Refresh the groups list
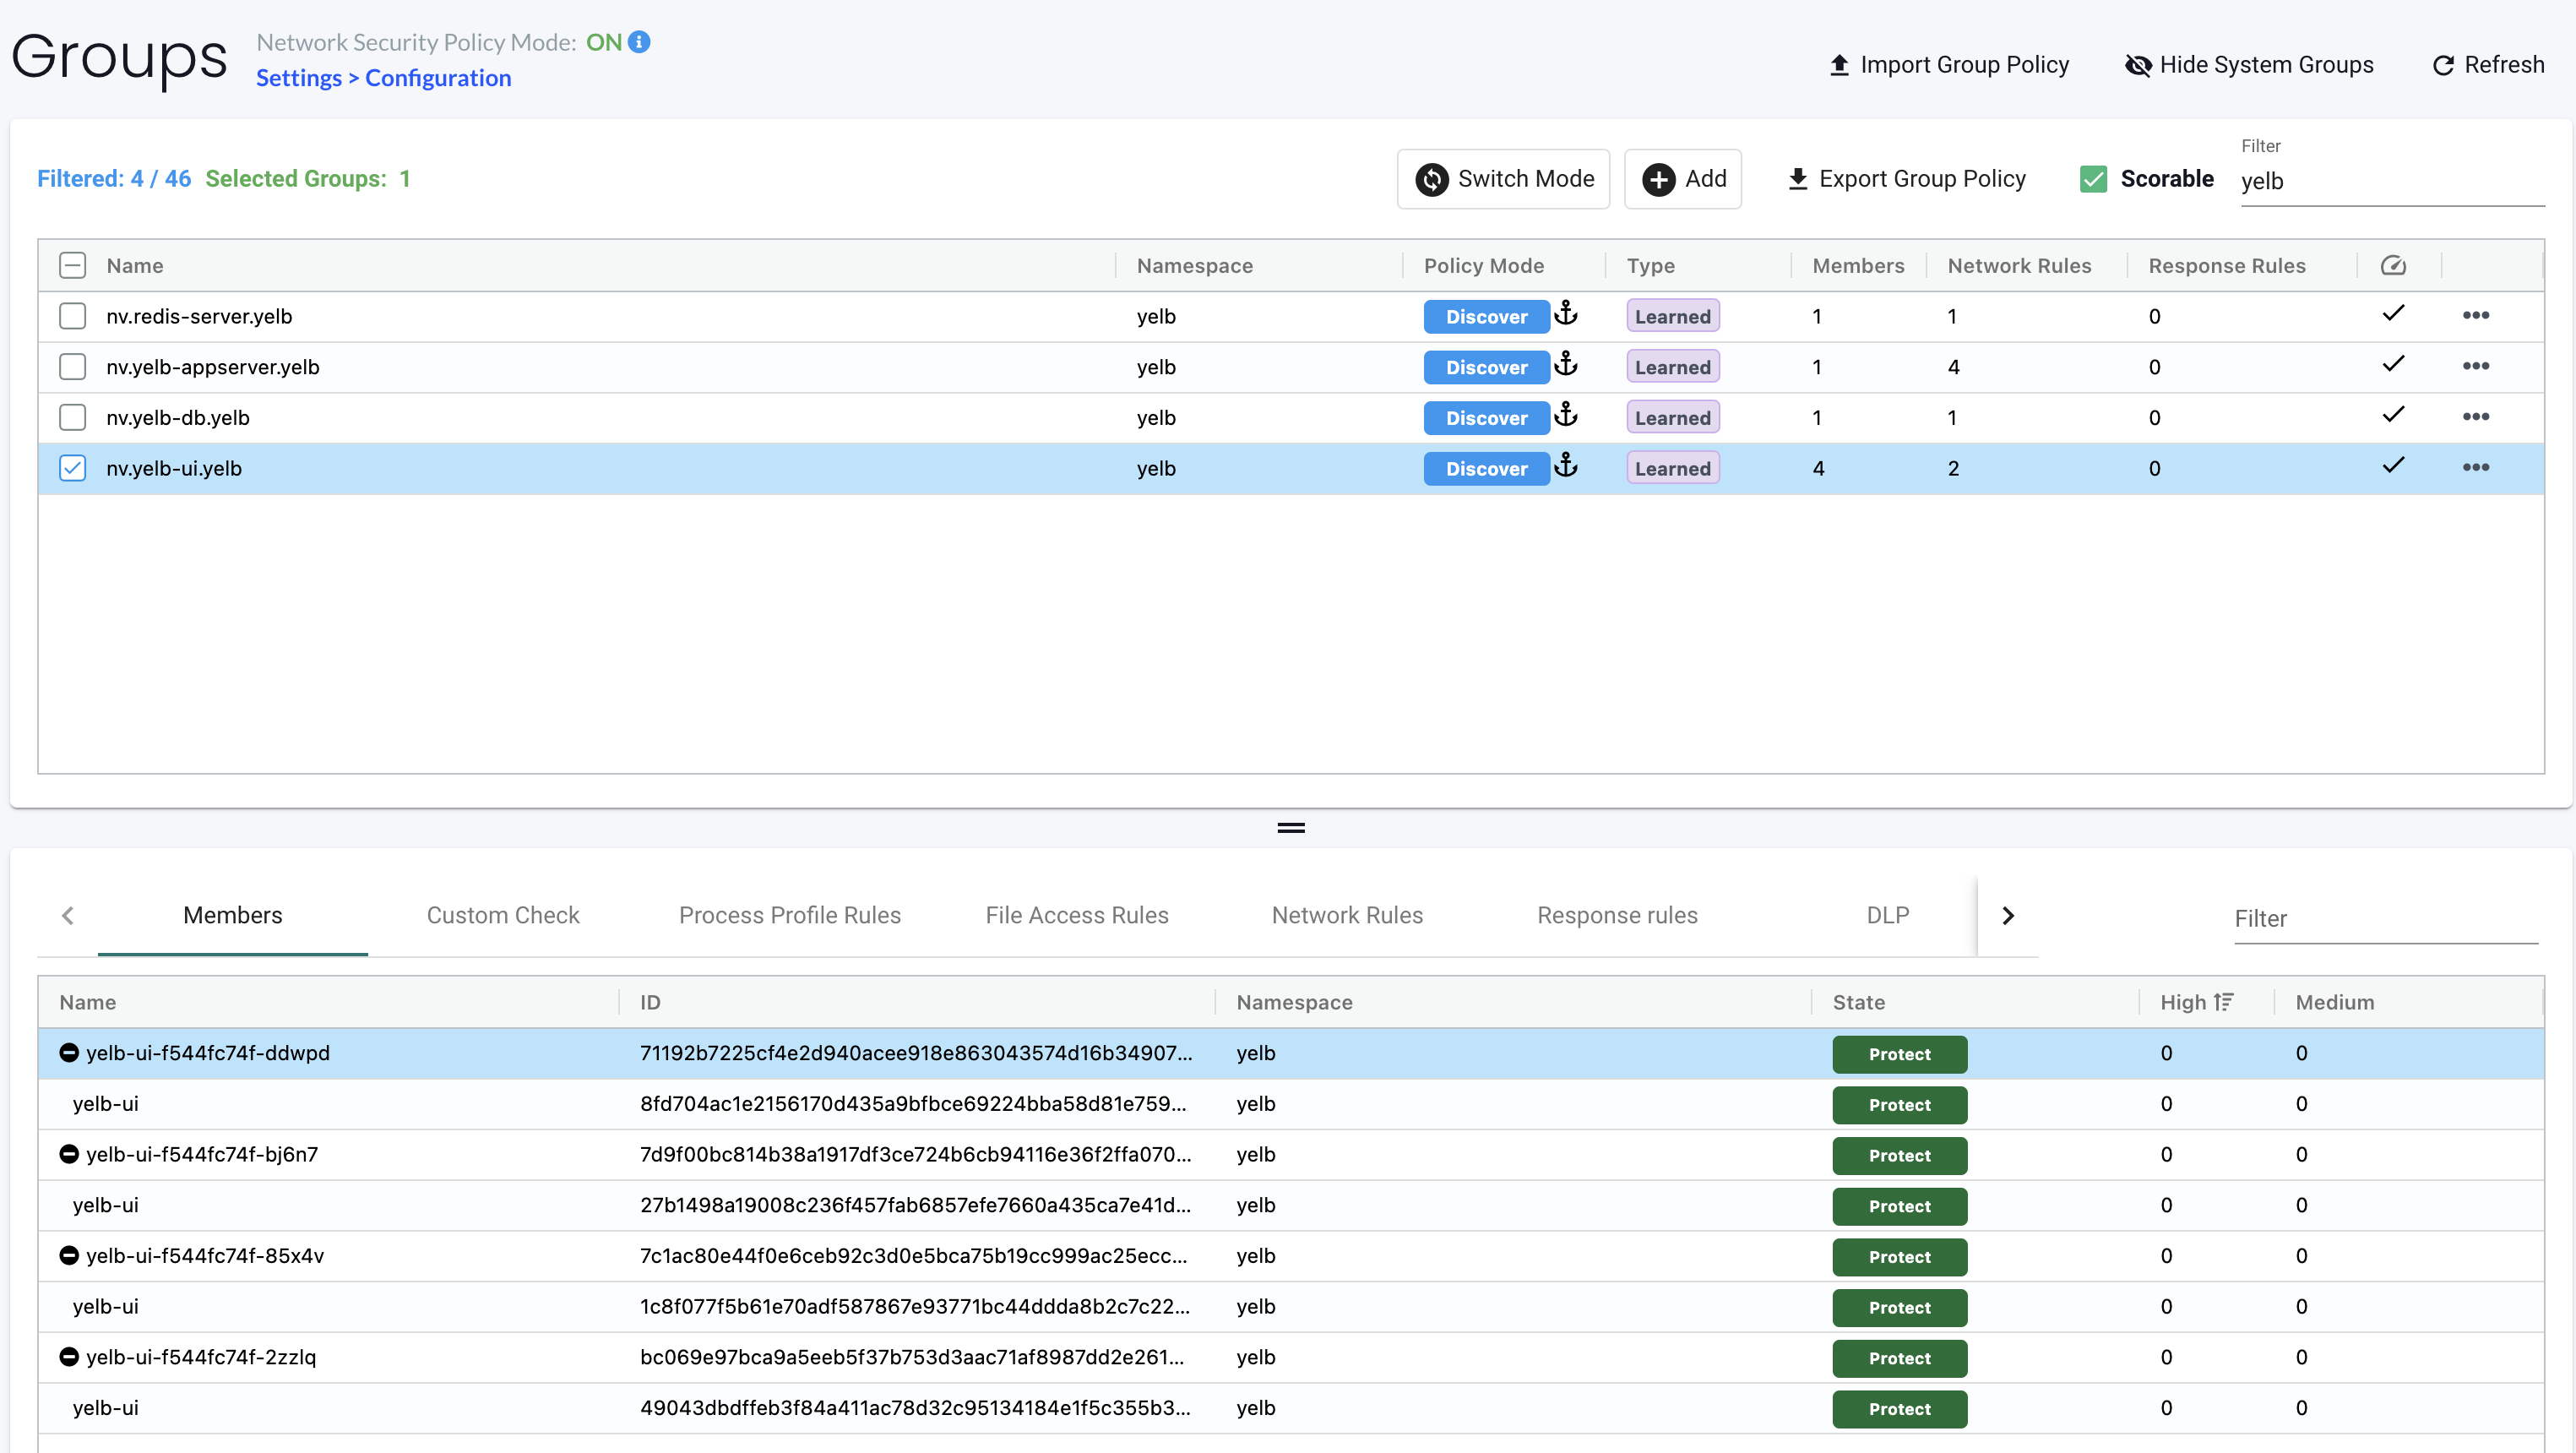 pyautogui.click(x=2488, y=65)
